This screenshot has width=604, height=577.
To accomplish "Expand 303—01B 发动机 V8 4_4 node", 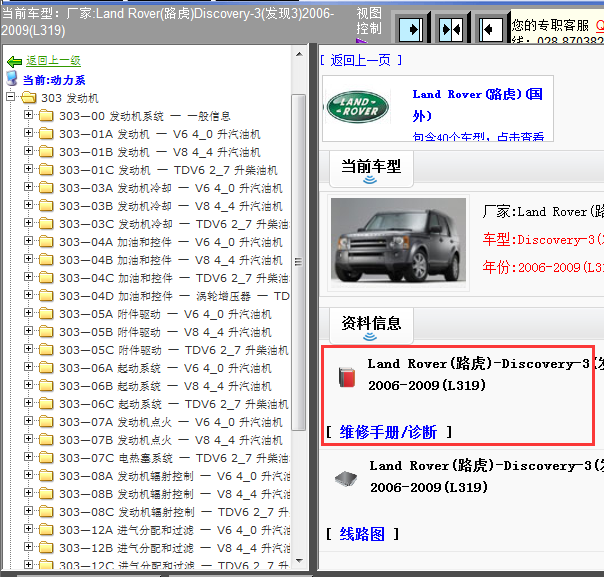I will click(x=28, y=151).
